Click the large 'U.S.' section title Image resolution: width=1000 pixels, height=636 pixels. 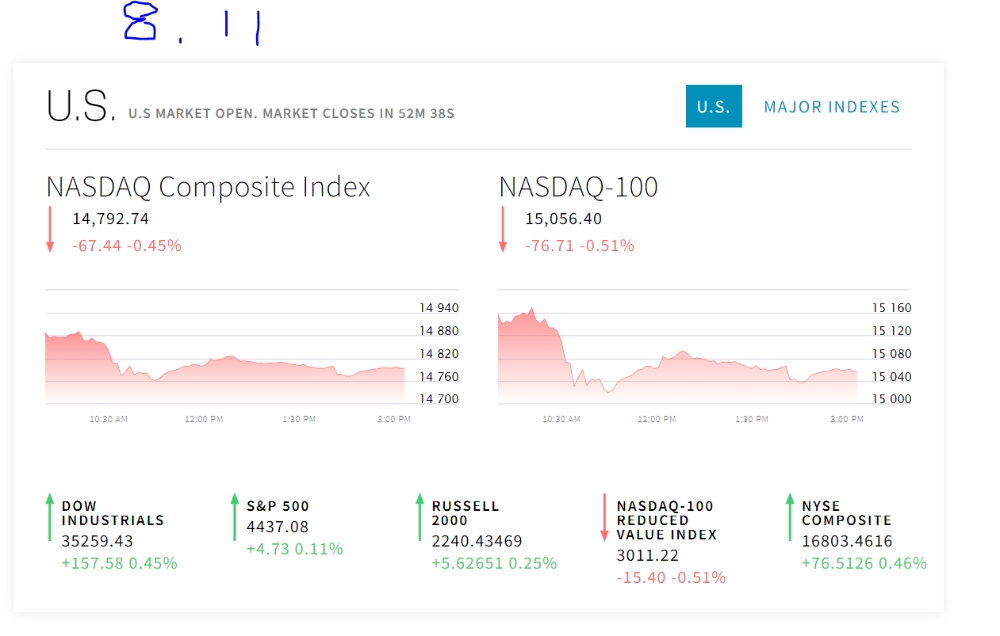[x=81, y=106]
